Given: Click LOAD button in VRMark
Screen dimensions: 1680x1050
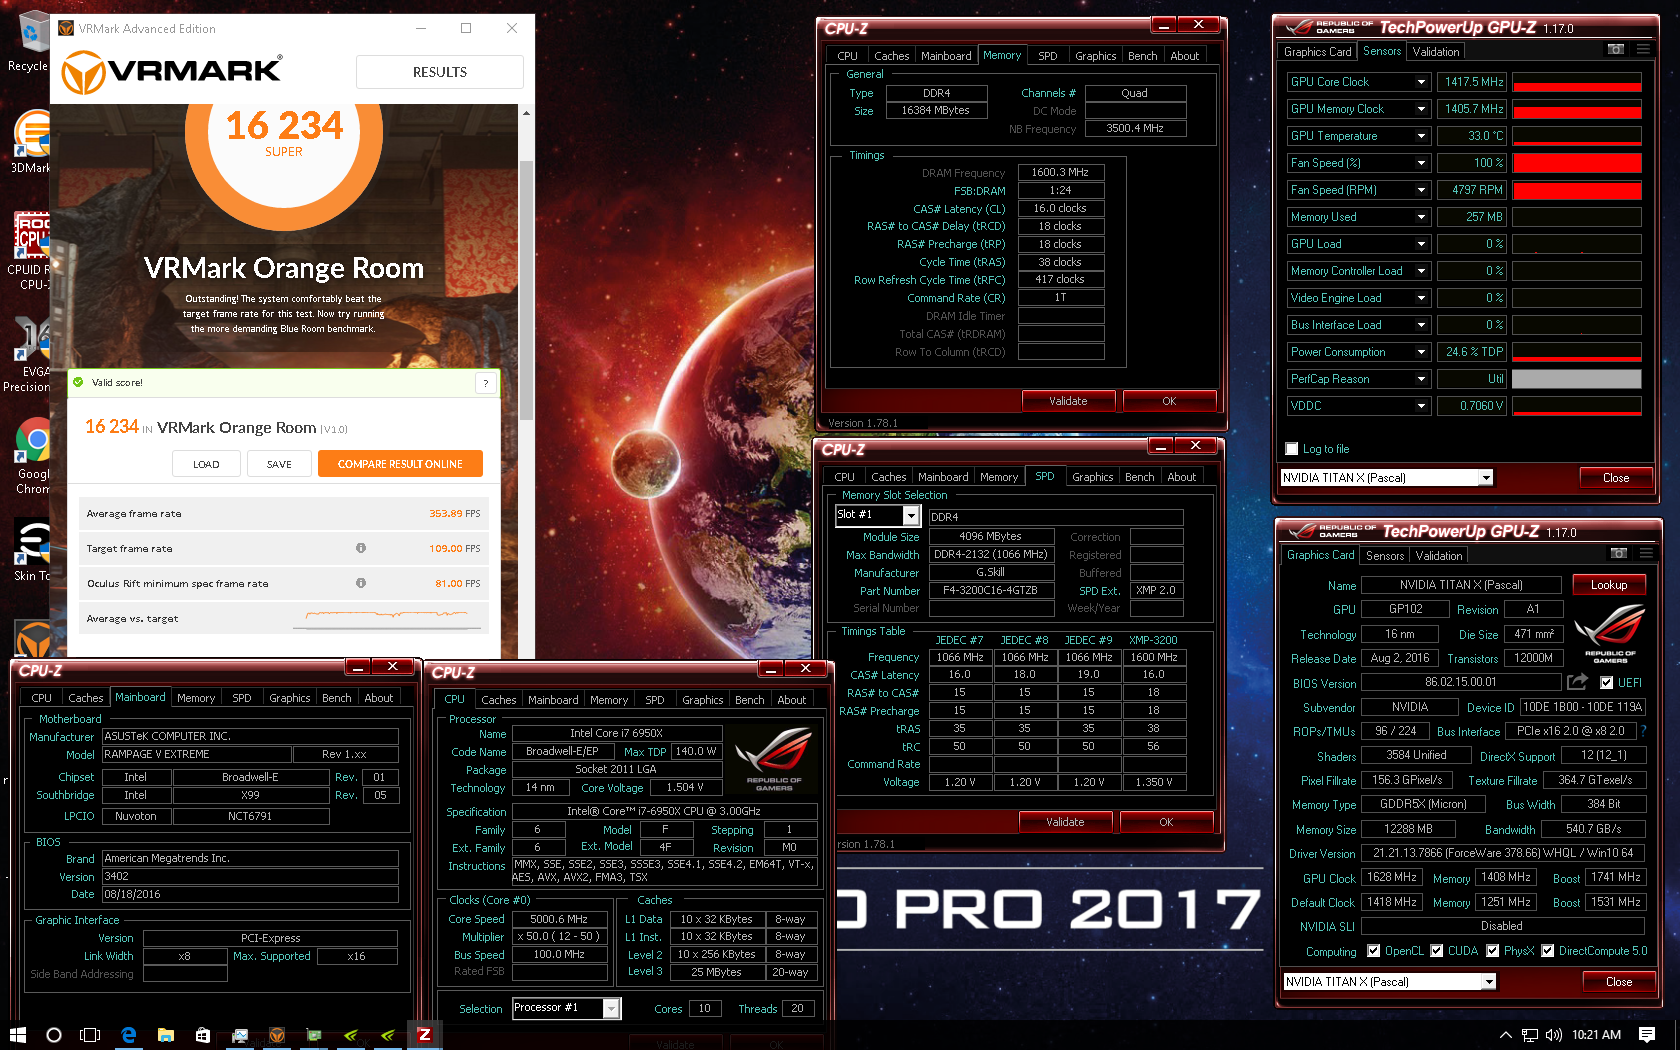Looking at the screenshot, I should 206,464.
